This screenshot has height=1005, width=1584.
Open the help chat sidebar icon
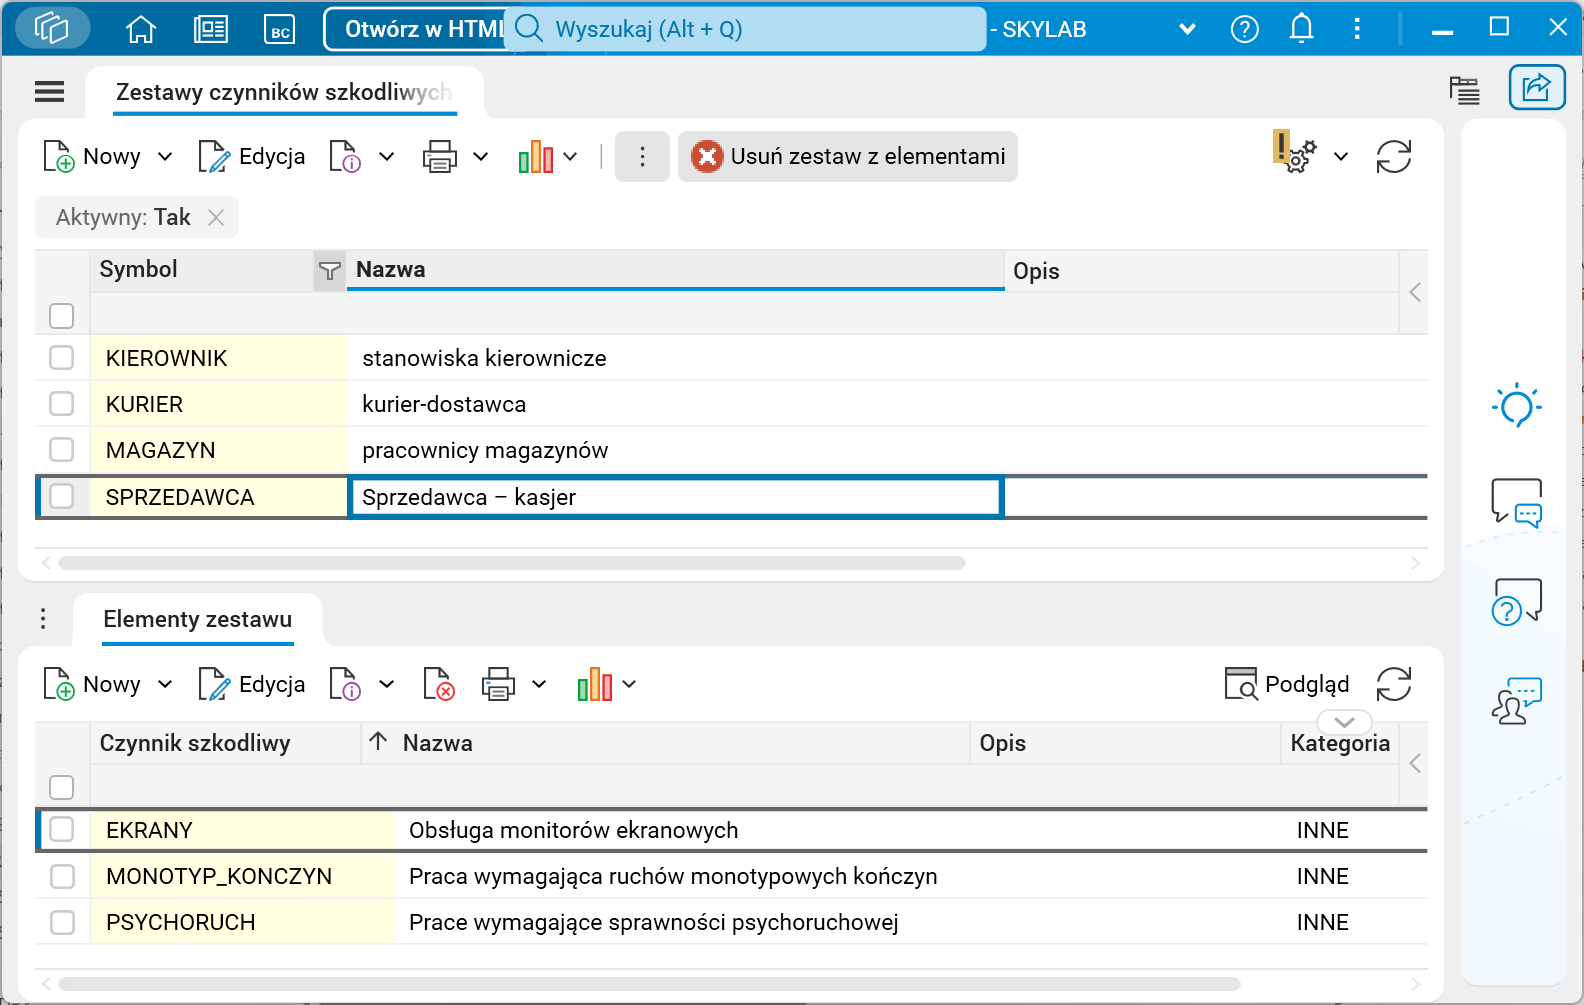point(1516,602)
